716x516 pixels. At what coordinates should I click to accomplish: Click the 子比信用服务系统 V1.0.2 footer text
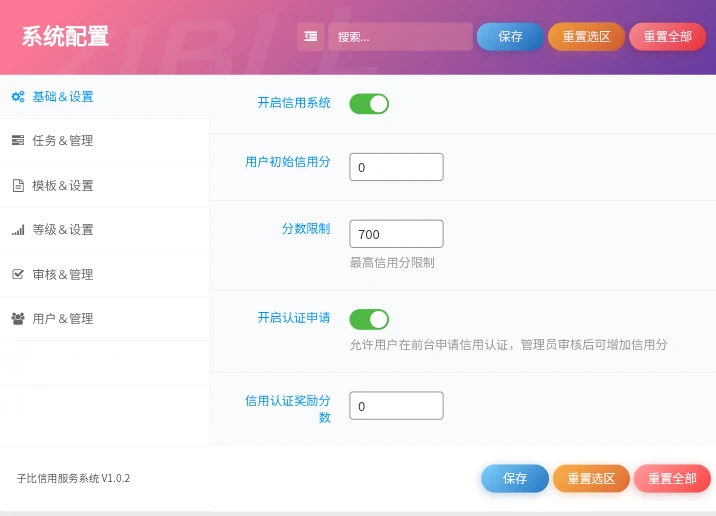point(74,478)
